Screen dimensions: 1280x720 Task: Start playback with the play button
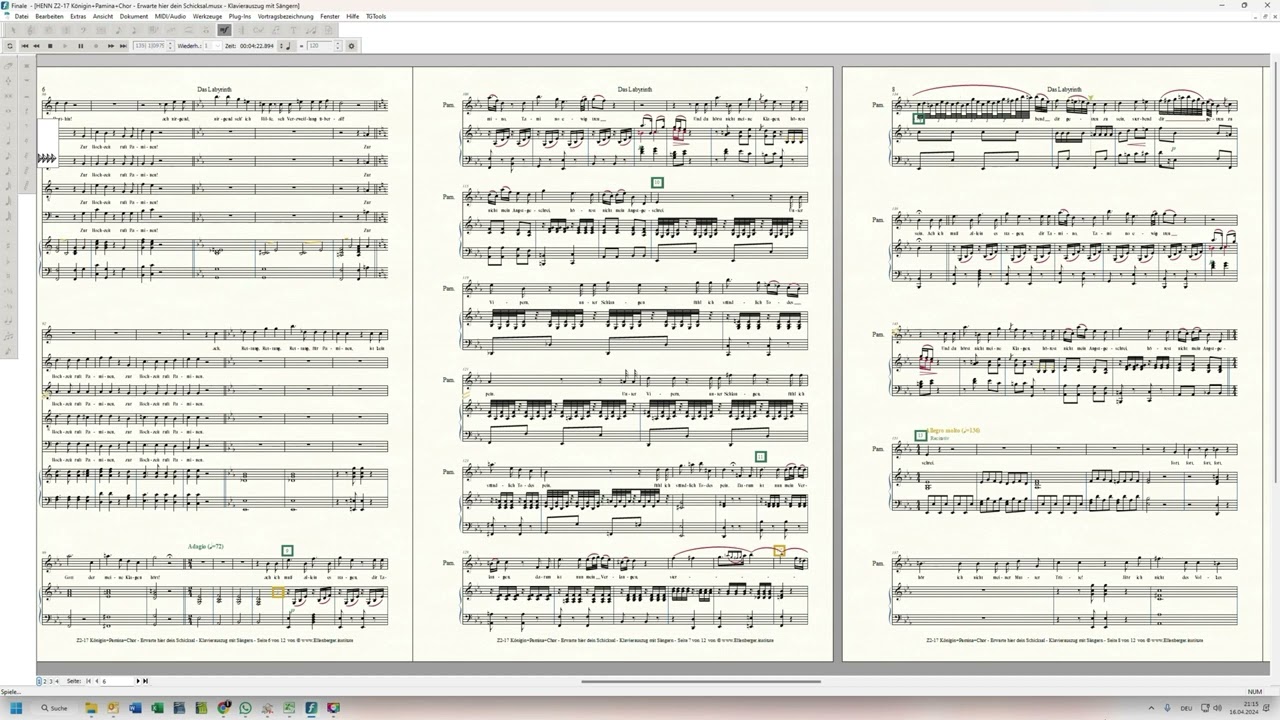[65, 46]
